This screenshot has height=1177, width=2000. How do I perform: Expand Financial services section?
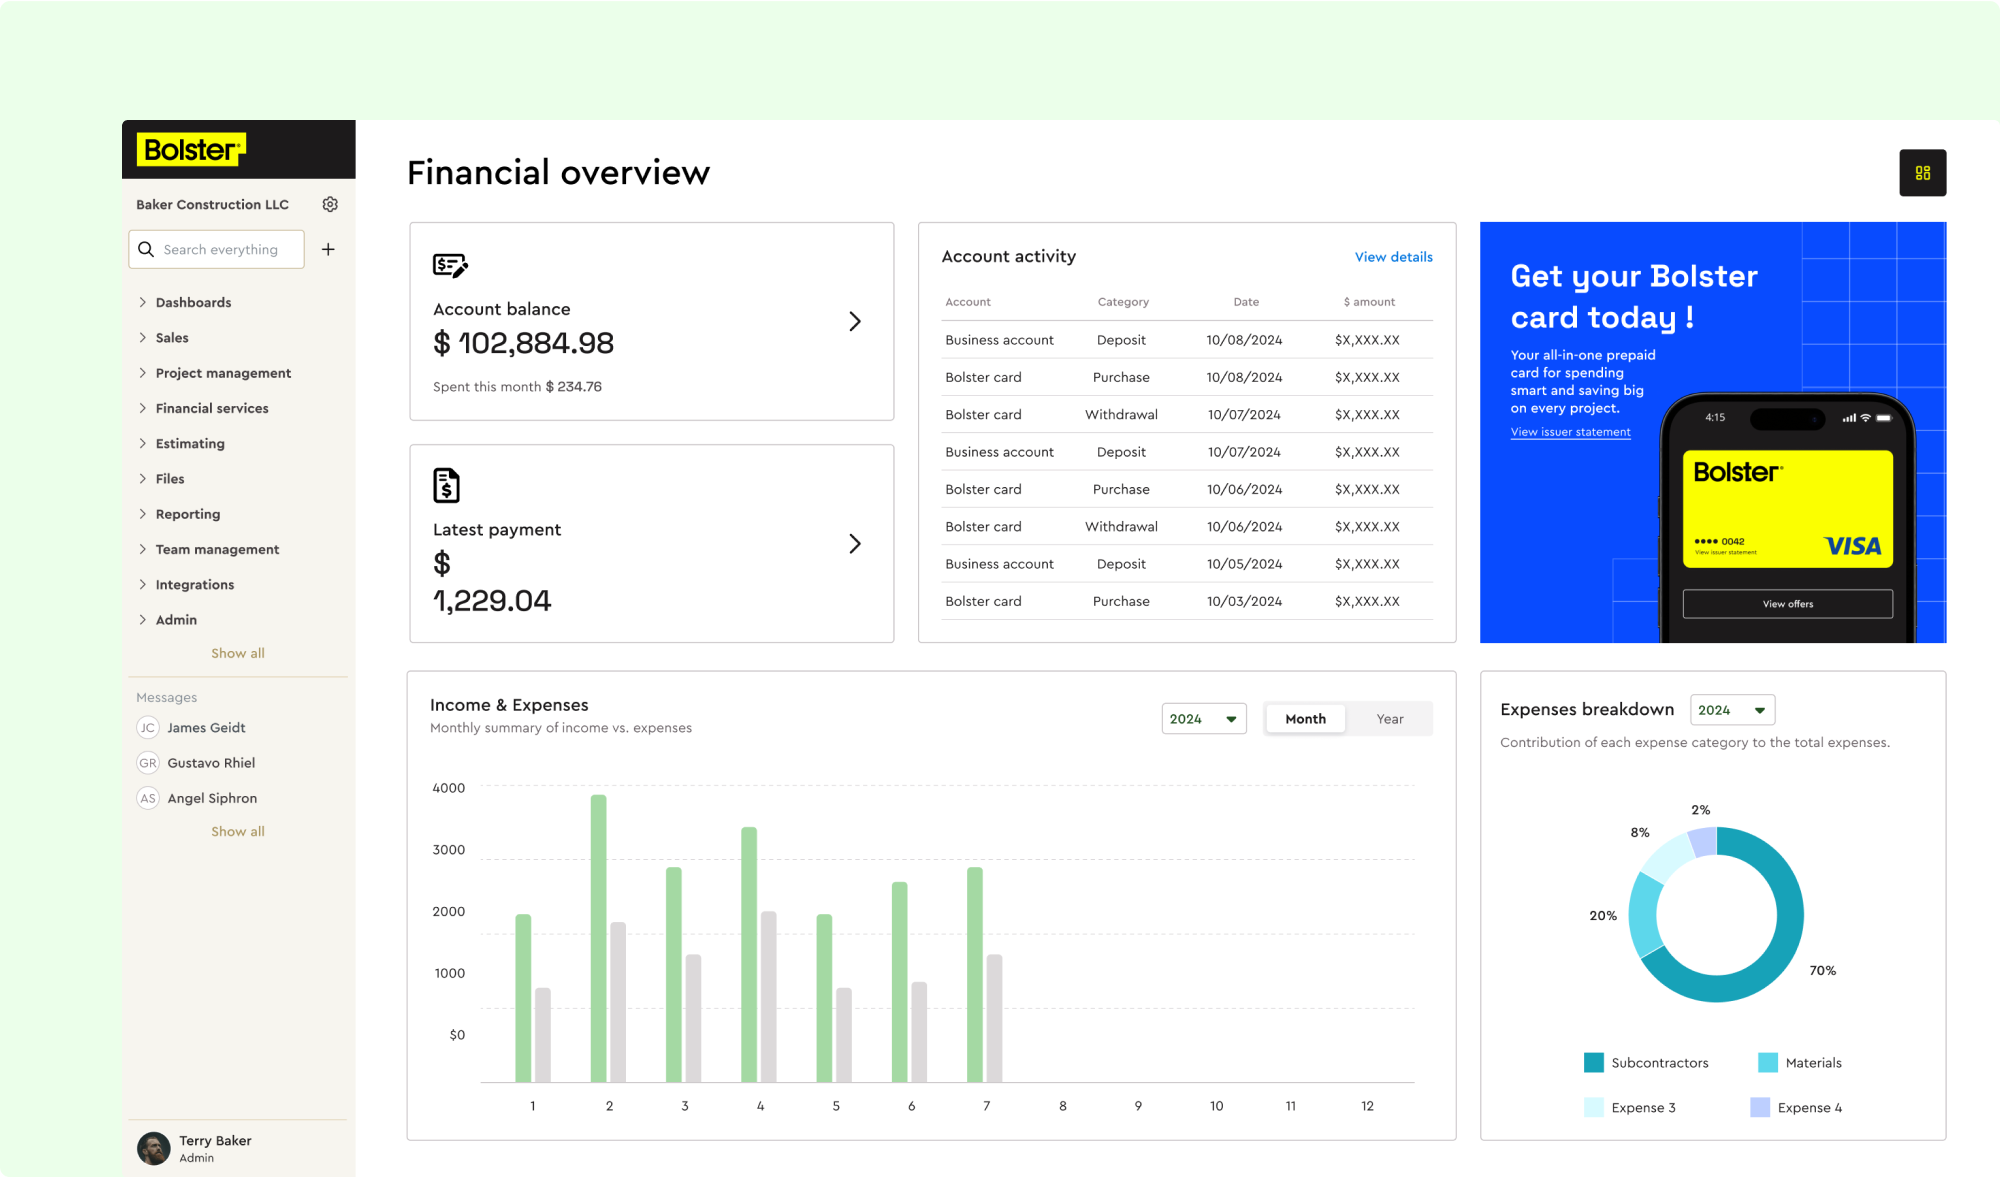204,408
